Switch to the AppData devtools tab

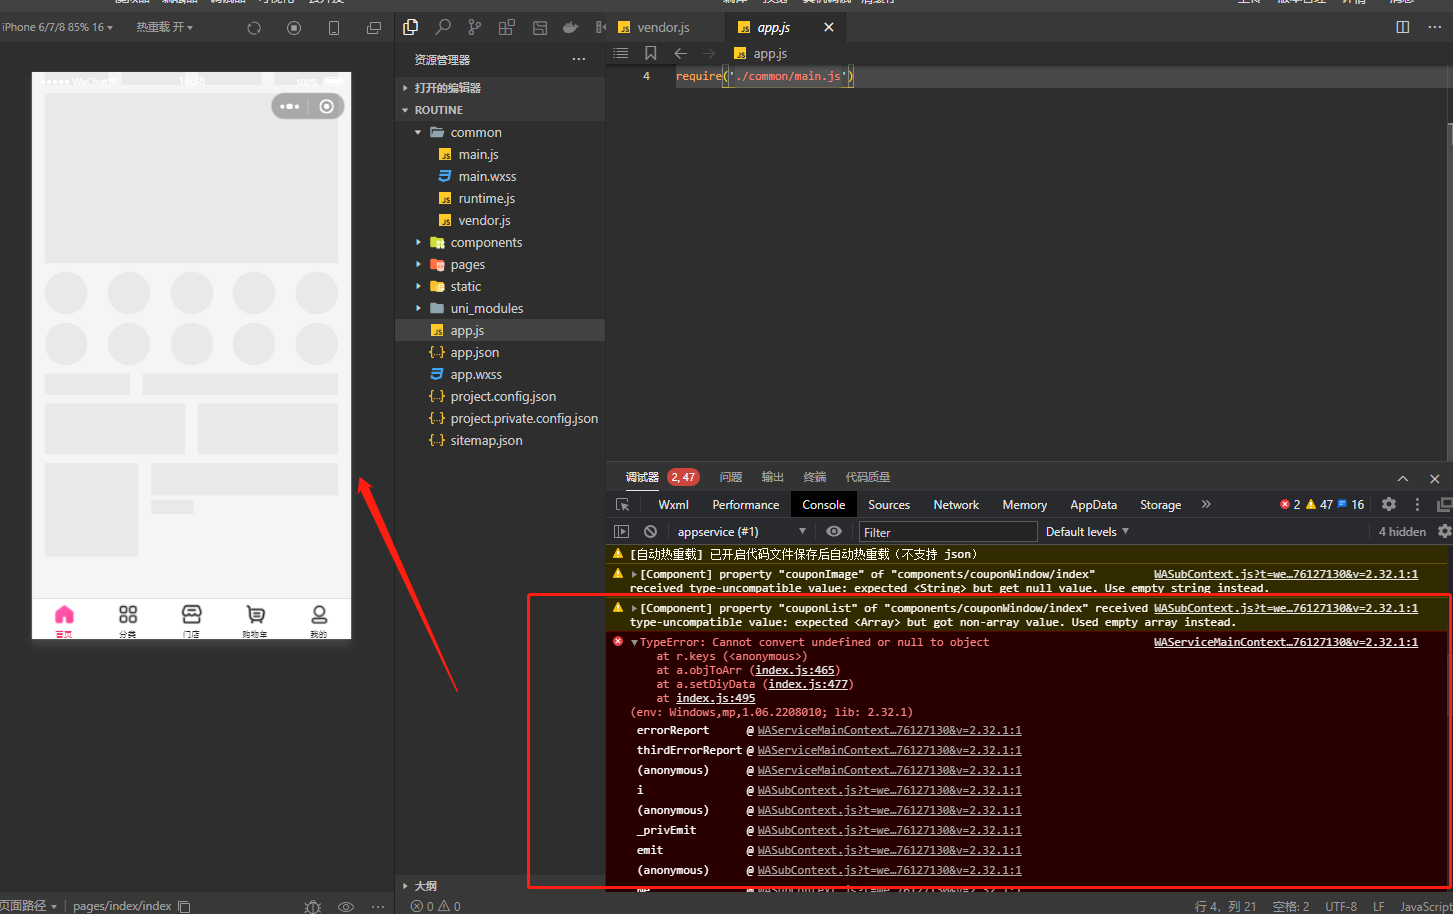click(1093, 505)
